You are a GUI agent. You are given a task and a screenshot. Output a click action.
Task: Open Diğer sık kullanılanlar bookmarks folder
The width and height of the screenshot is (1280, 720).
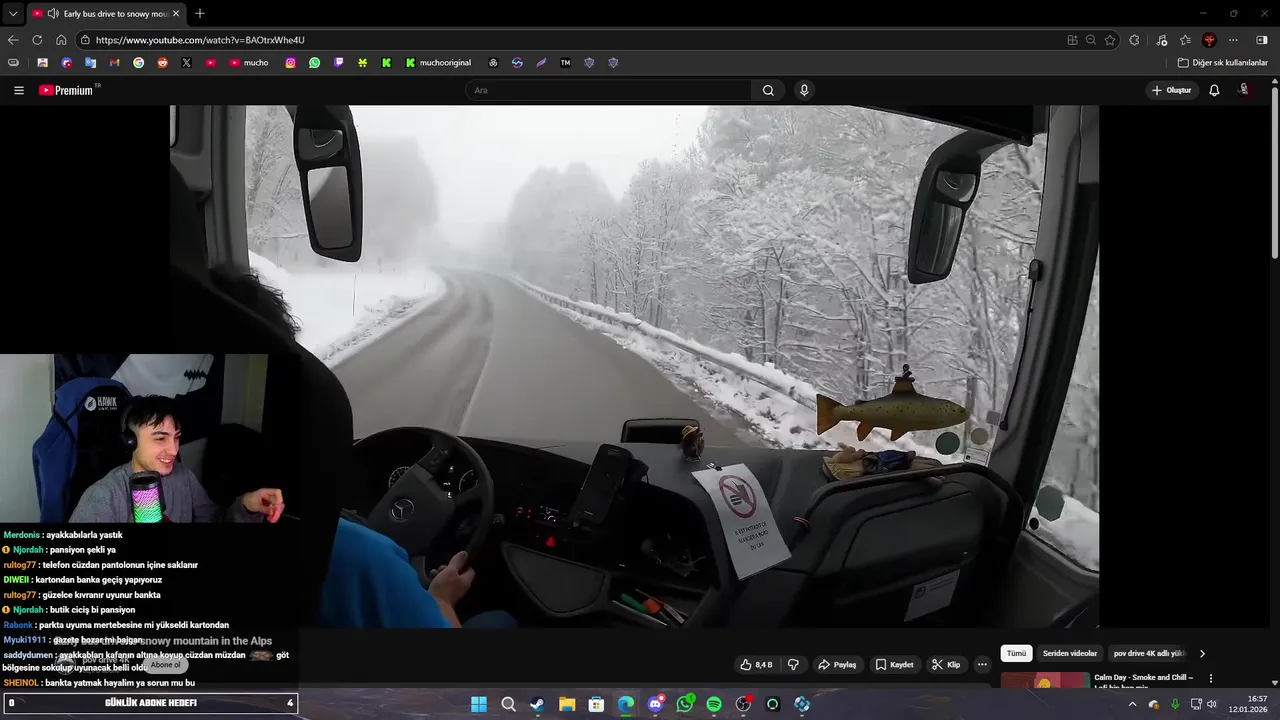tap(1222, 62)
